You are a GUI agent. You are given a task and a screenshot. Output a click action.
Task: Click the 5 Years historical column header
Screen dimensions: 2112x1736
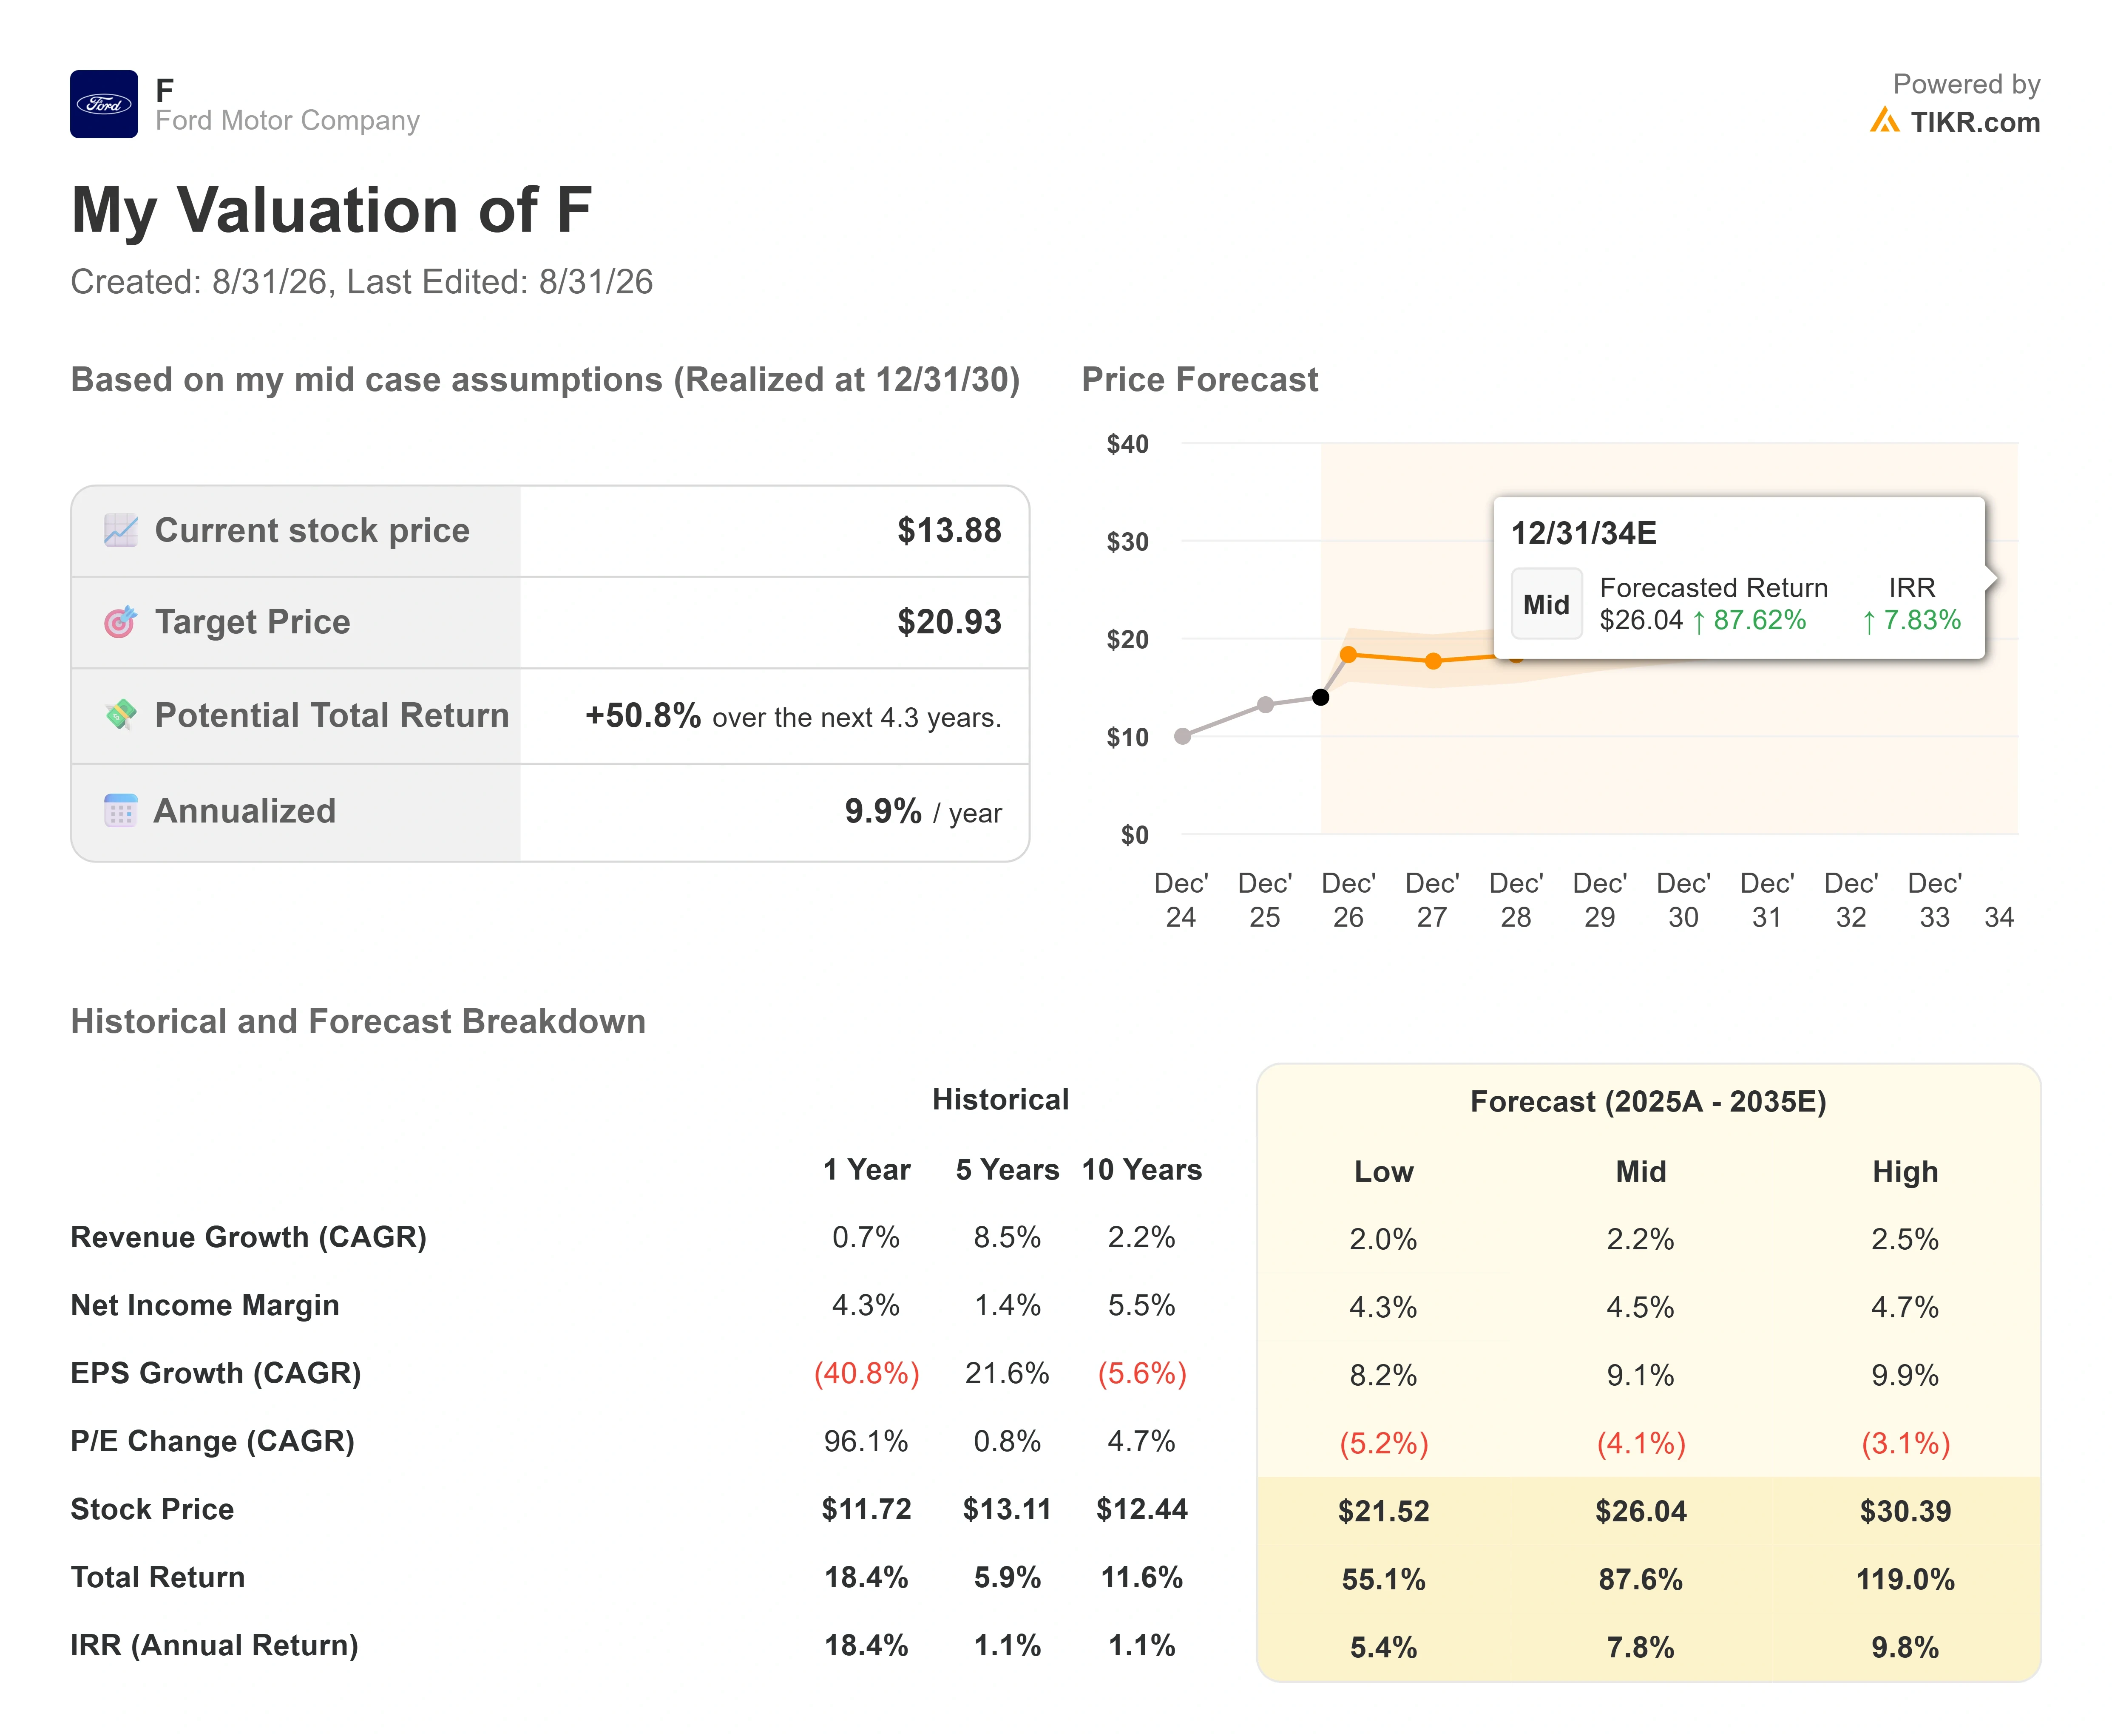(1007, 1169)
